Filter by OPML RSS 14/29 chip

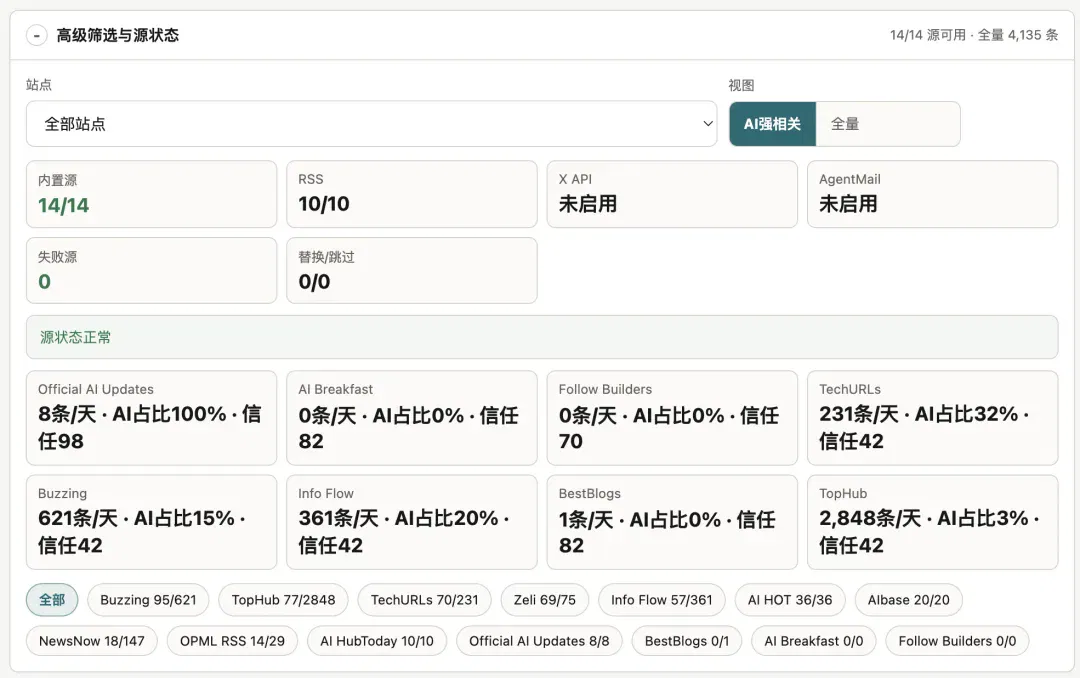click(232, 641)
